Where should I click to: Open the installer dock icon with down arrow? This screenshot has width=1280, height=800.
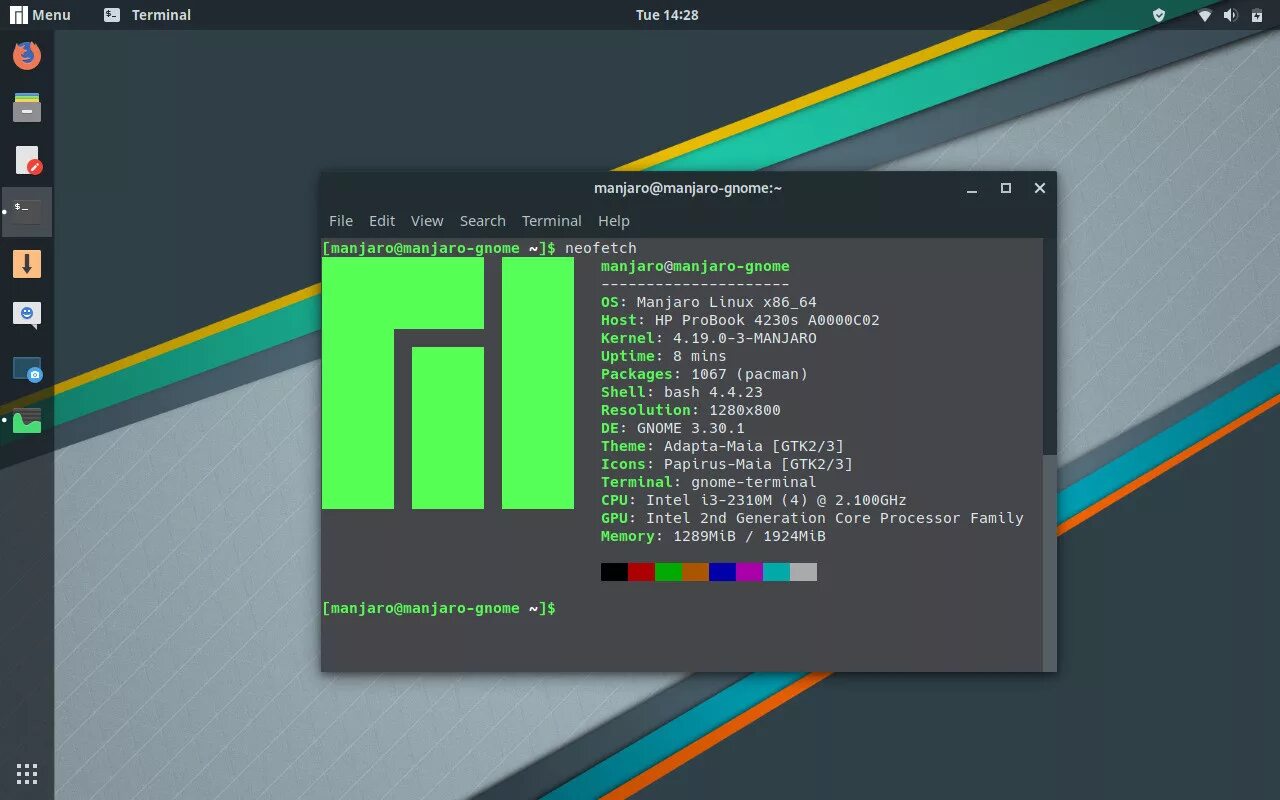click(27, 264)
